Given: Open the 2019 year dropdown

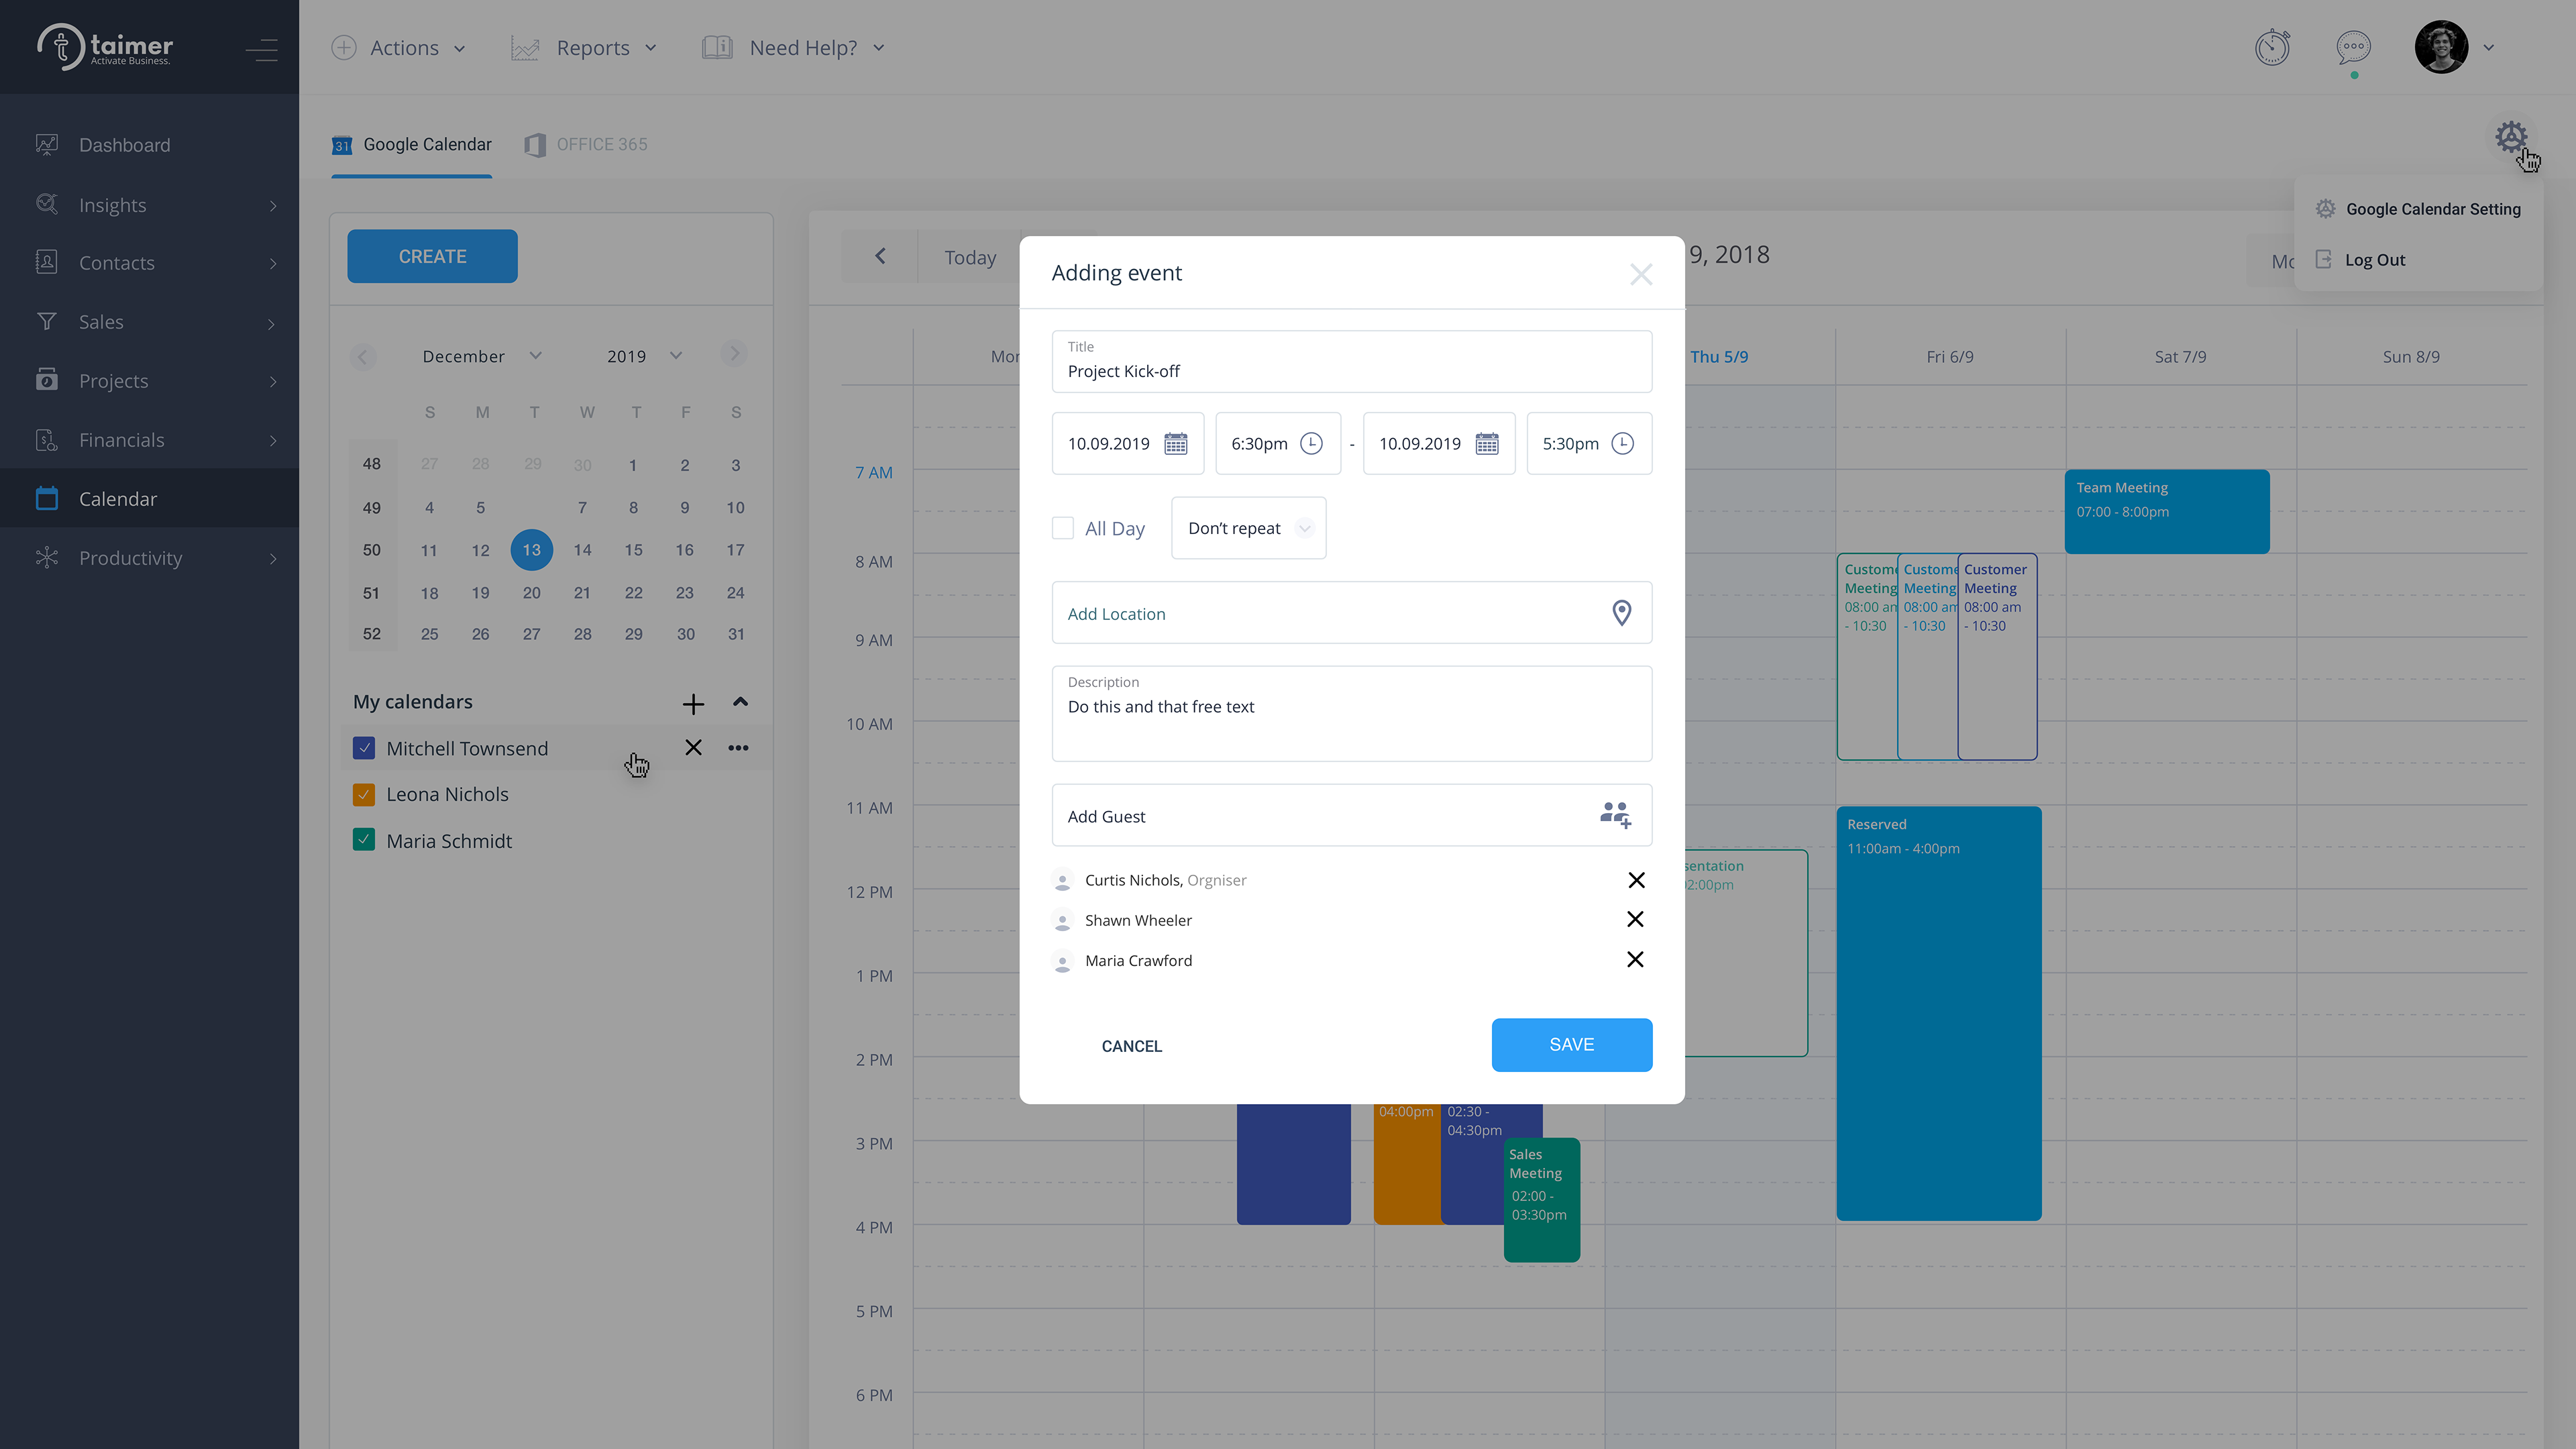Looking at the screenshot, I should 644,356.
